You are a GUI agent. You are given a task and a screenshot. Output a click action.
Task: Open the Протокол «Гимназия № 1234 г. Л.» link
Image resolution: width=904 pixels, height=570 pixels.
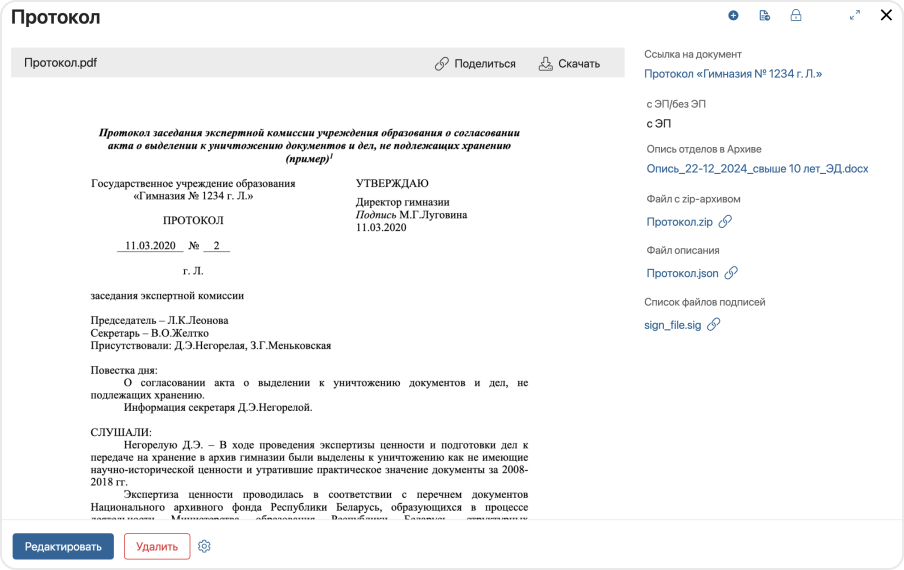click(733, 74)
